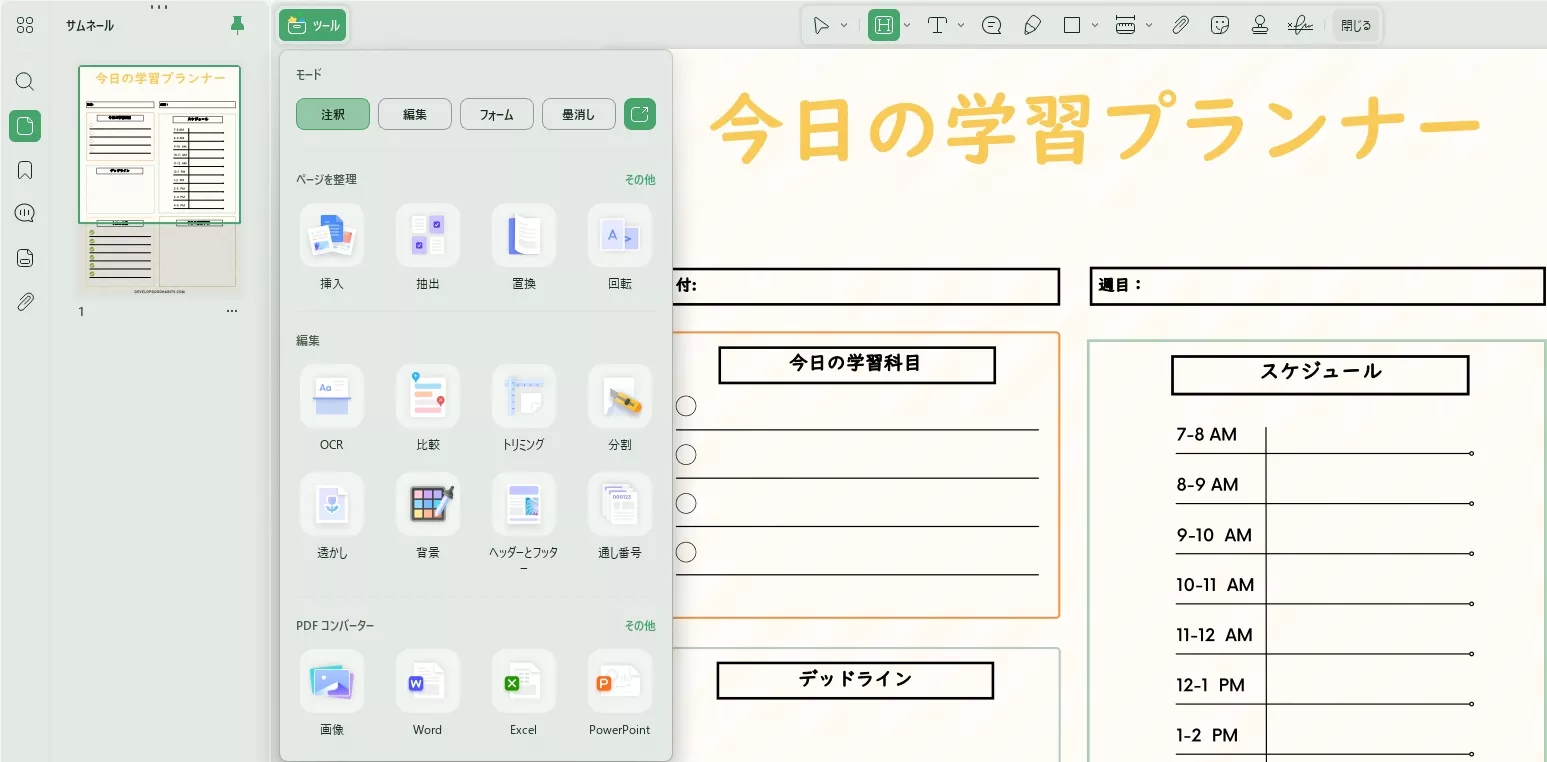Show the bookmarks panel

(25, 169)
